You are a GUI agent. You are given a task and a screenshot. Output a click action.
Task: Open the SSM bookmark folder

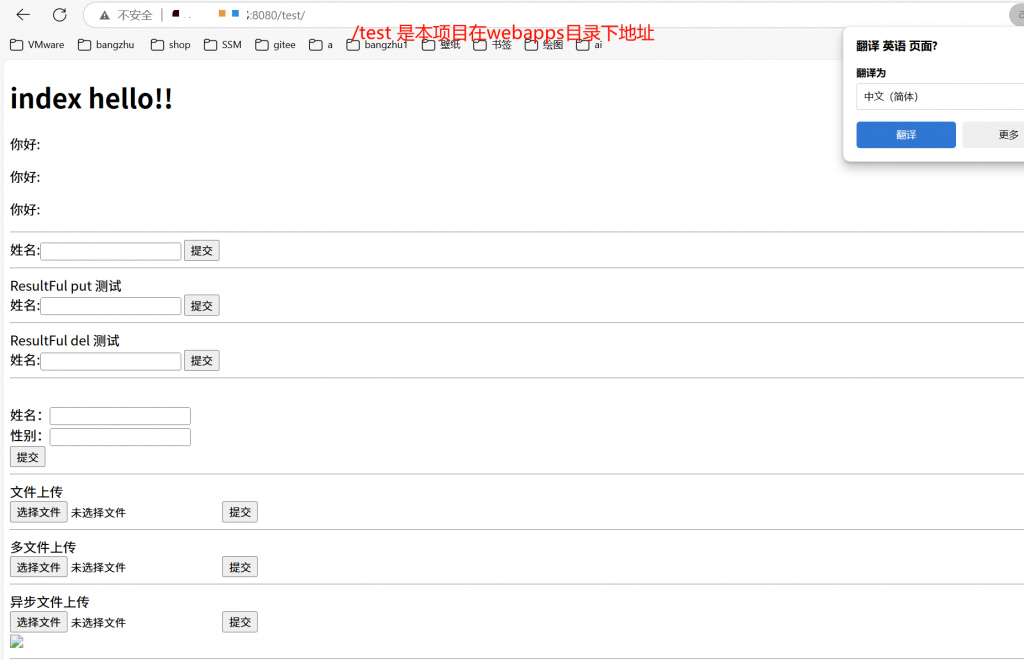tap(223, 44)
